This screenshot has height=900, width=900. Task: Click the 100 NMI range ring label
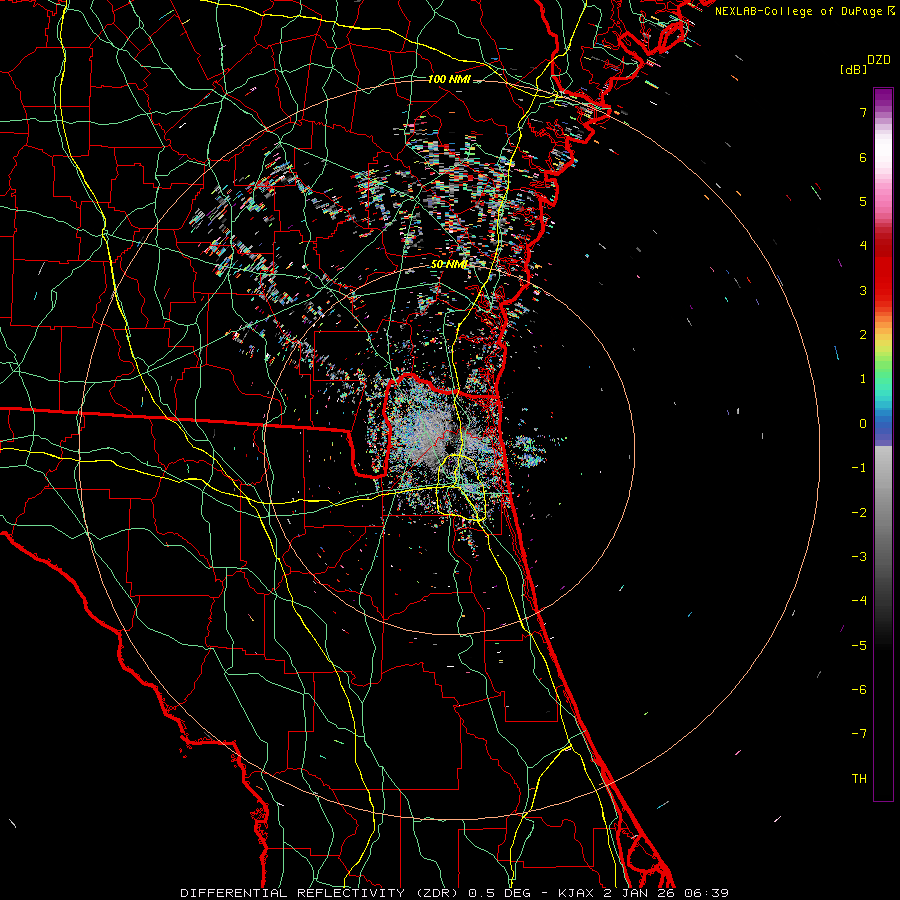[x=449, y=79]
